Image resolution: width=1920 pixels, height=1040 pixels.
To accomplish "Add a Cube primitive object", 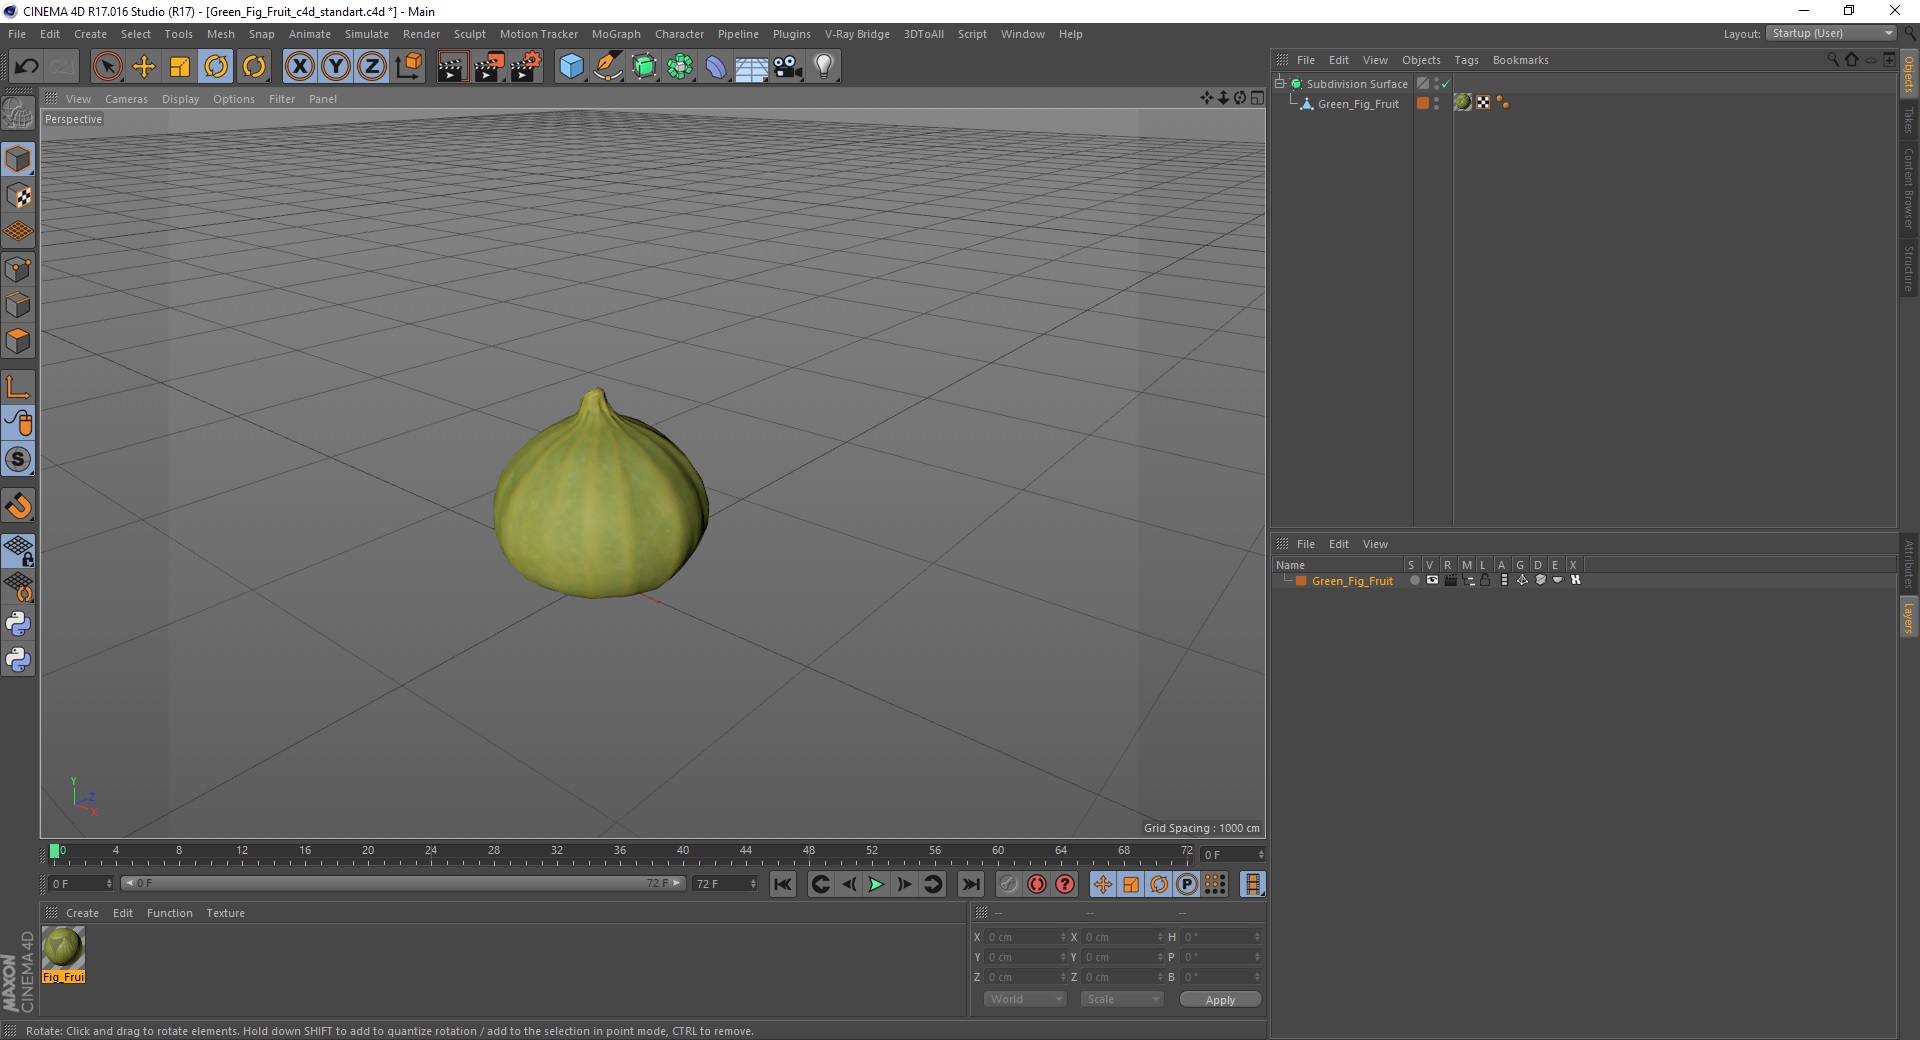I will tap(571, 67).
